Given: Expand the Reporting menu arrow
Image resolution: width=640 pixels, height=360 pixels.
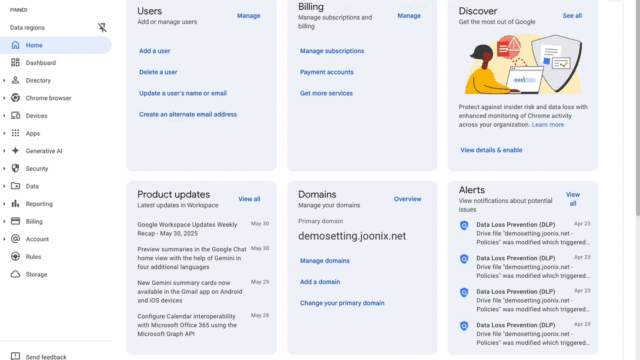Looking at the screenshot, I should [x=4, y=204].
